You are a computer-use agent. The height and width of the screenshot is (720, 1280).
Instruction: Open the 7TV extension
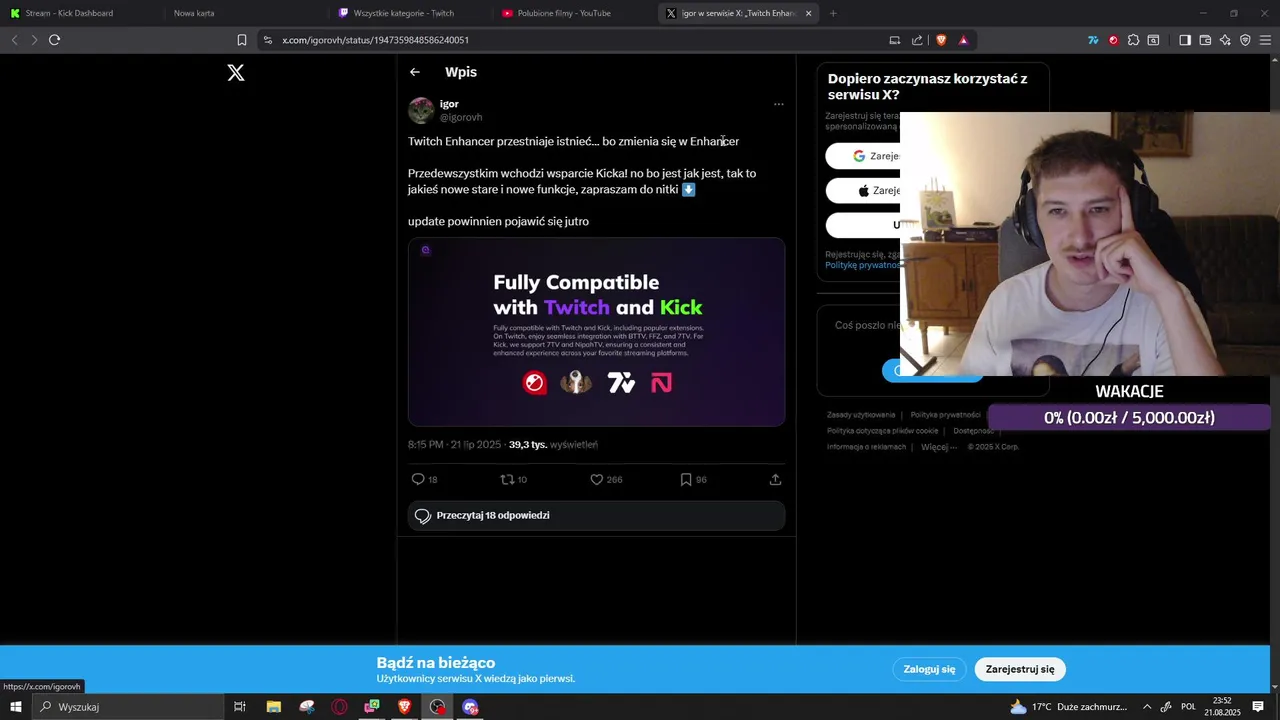point(1093,40)
